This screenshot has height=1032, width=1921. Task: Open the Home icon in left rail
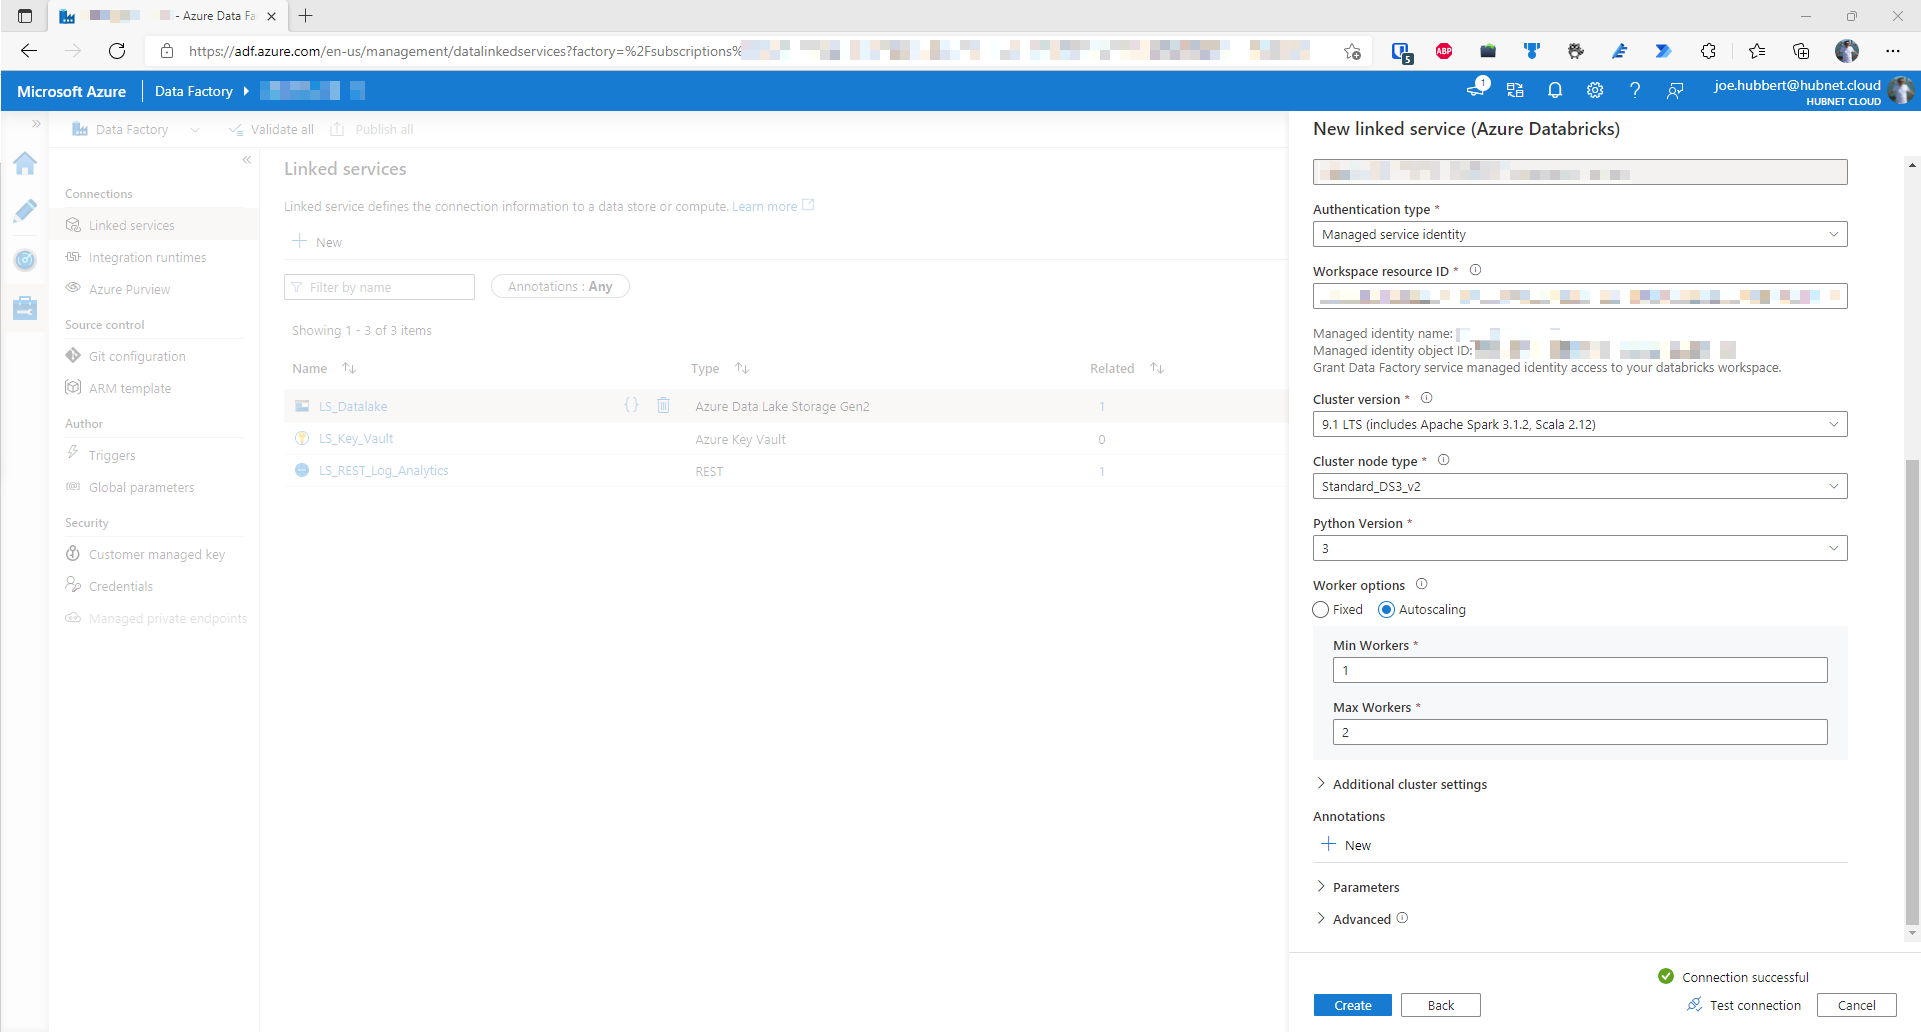coord(25,163)
